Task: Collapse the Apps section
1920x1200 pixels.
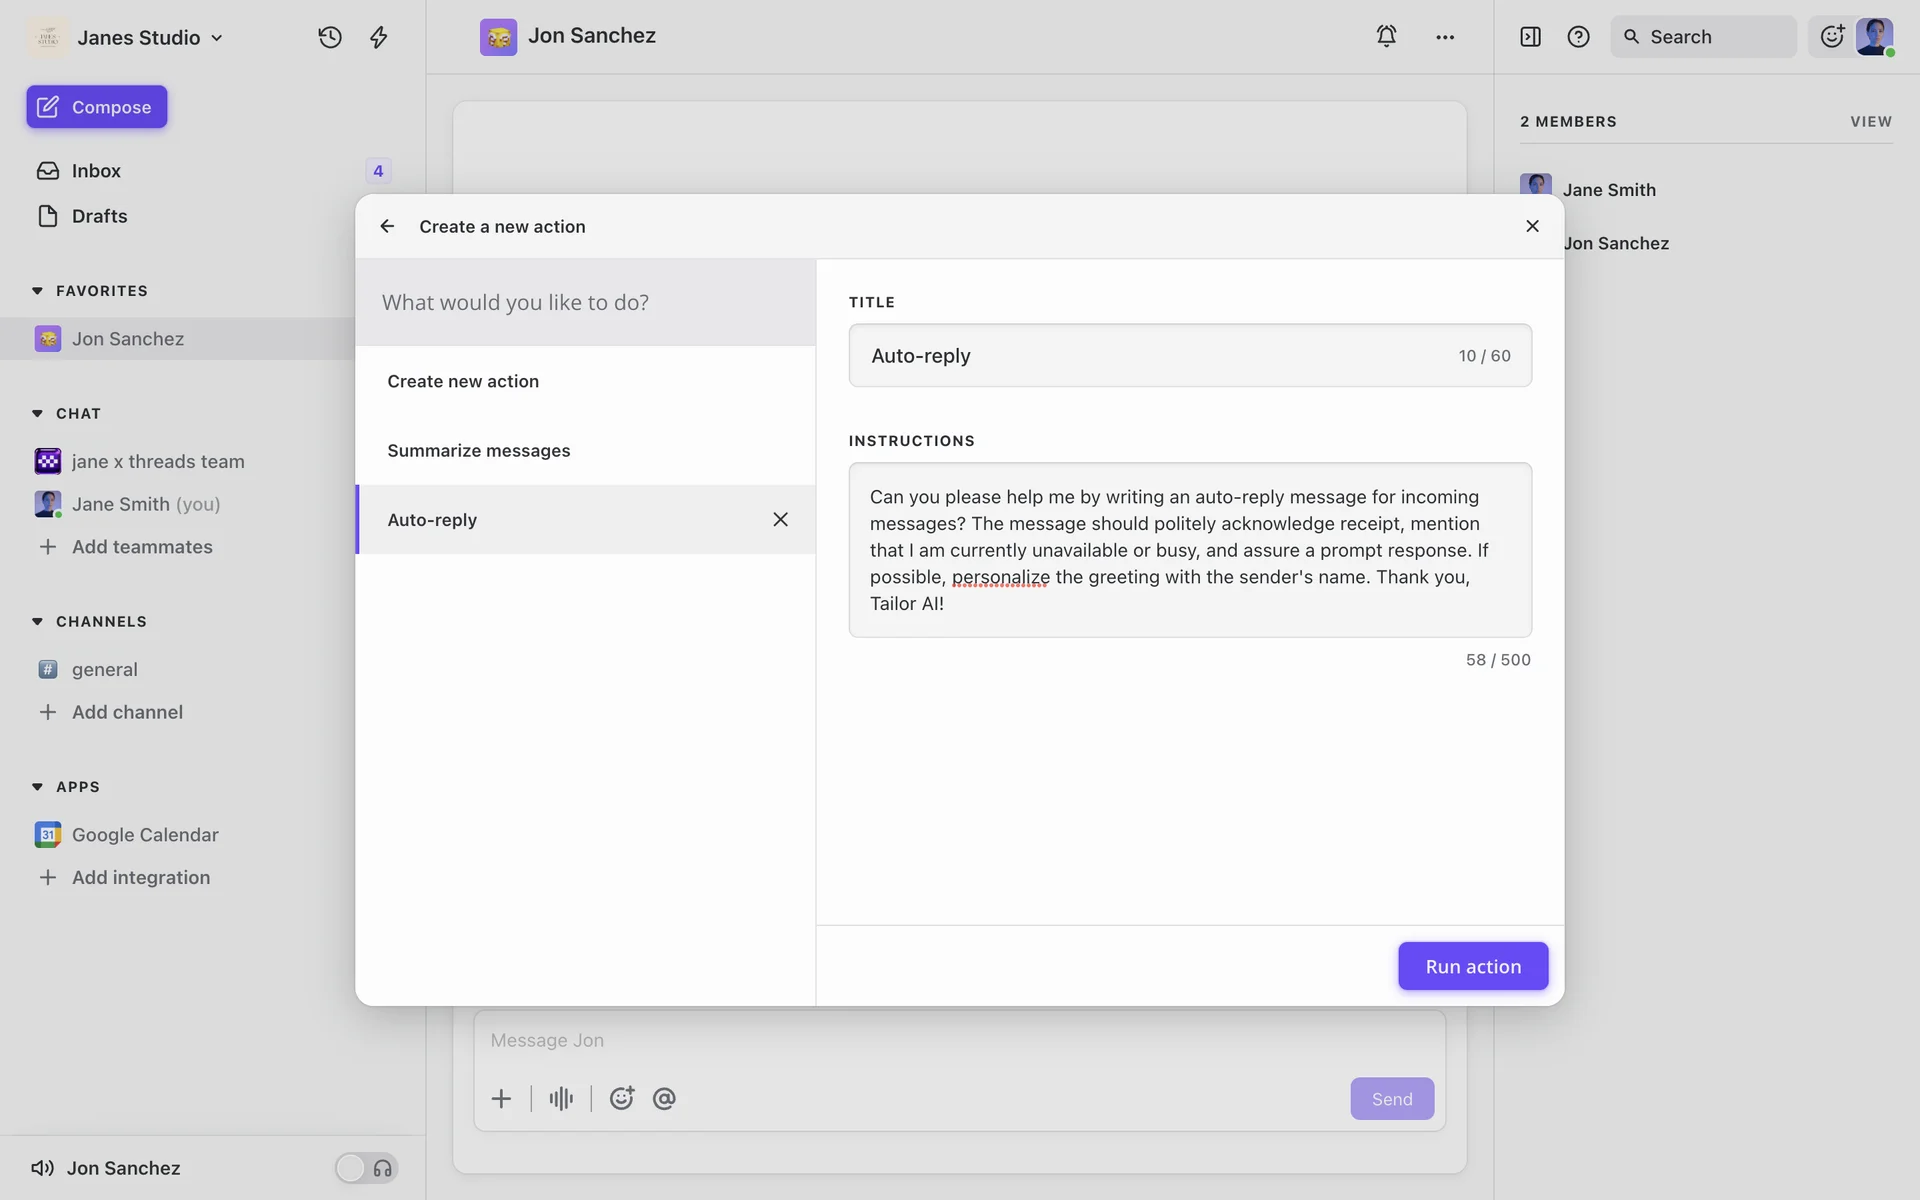Action: tap(38, 787)
